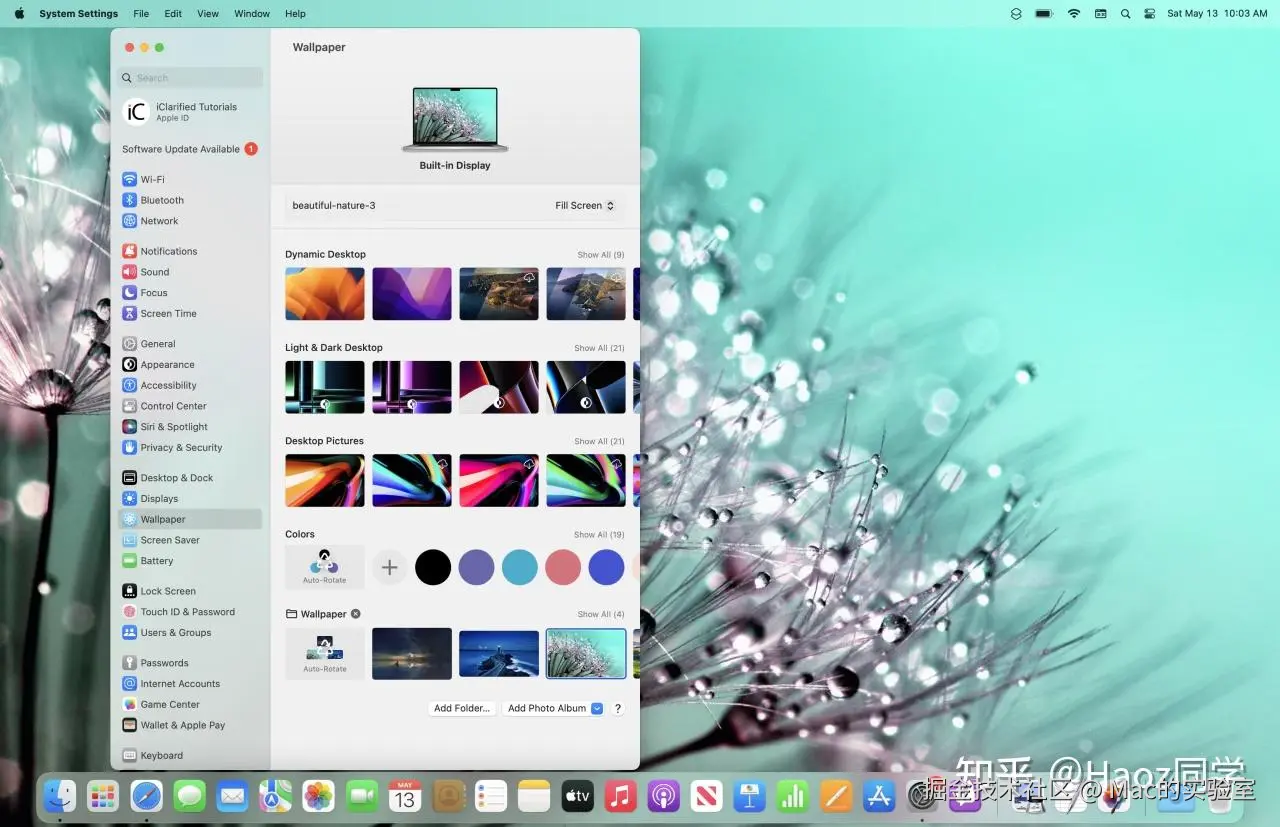Open the Help menu
This screenshot has width=1280, height=827.
pos(295,14)
